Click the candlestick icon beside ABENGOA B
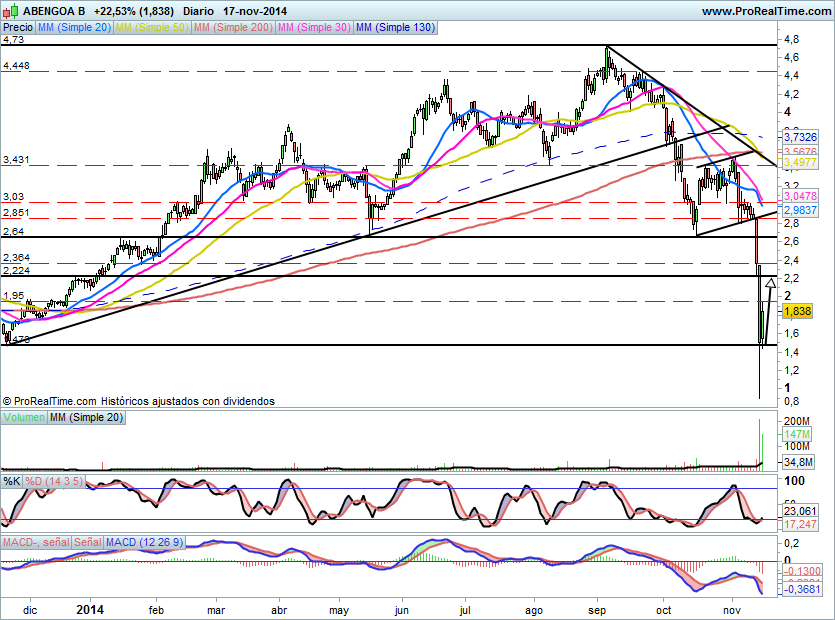Screen dimensions: 835x620 tap(11, 11)
